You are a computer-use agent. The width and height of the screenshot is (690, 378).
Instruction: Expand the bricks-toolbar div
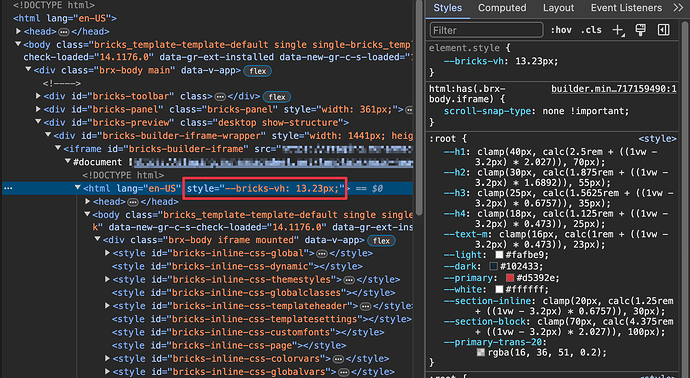click(x=38, y=96)
